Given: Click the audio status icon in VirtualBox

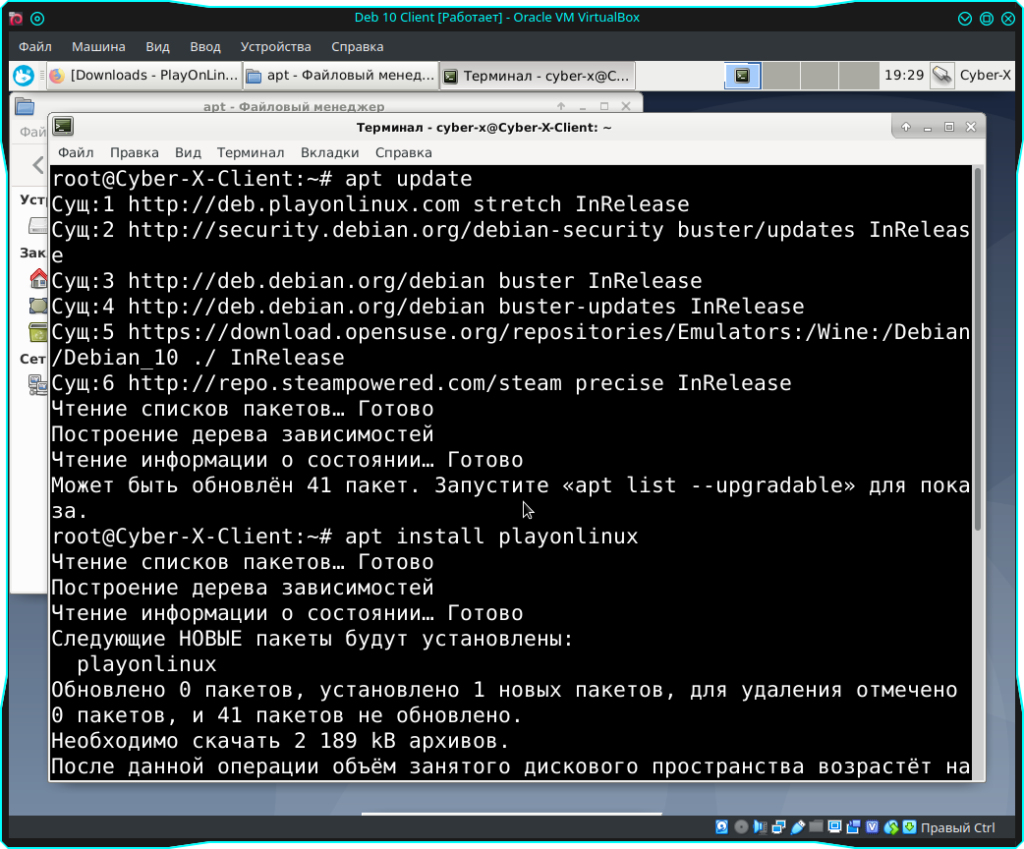Looking at the screenshot, I should click(760, 827).
